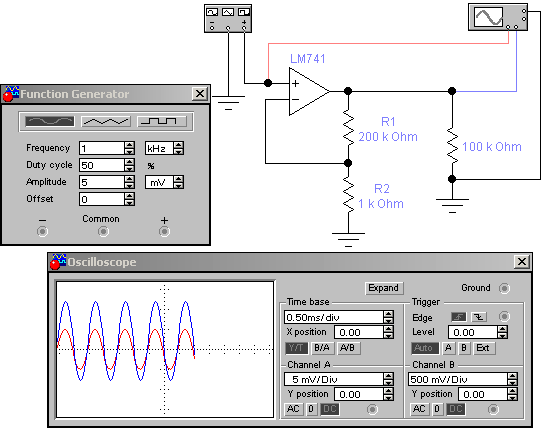Switch display mode to Y/T
548x432 pixels.
(296, 348)
